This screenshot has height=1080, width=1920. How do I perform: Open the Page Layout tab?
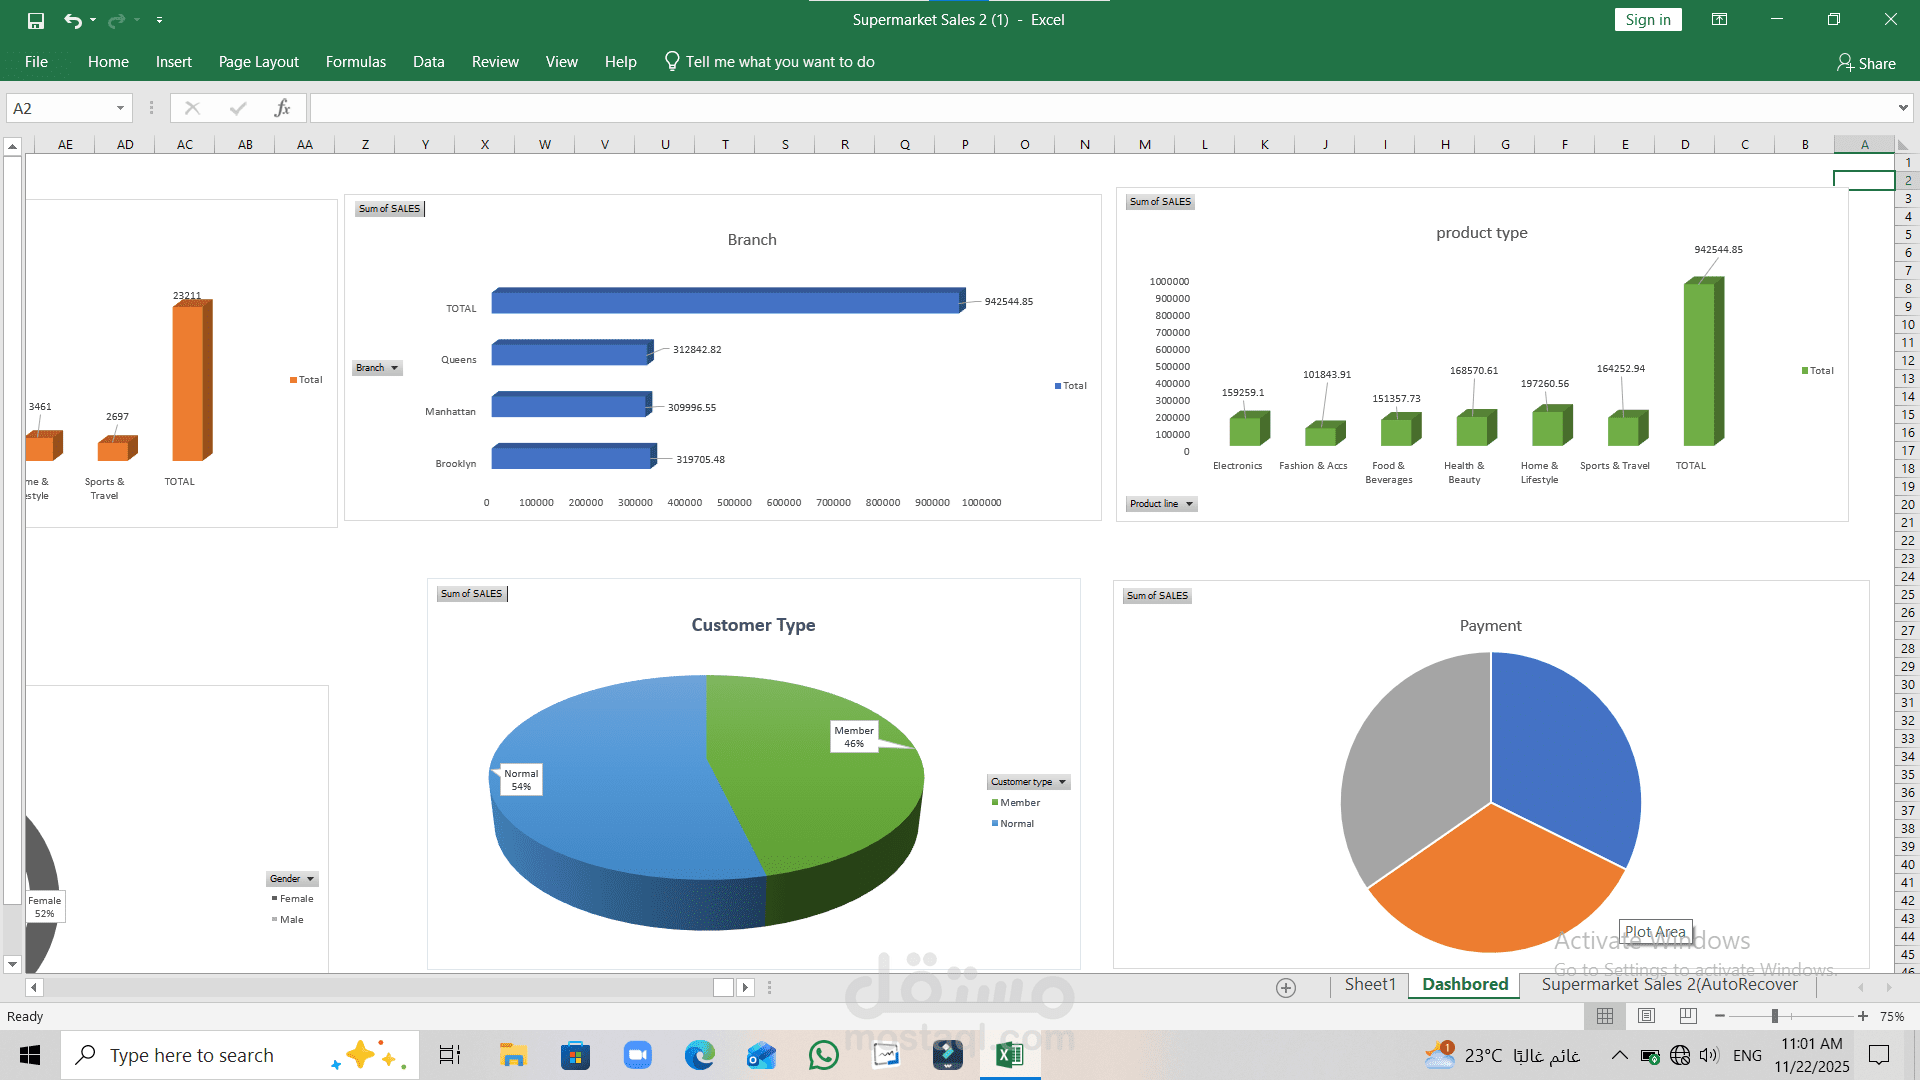[259, 62]
